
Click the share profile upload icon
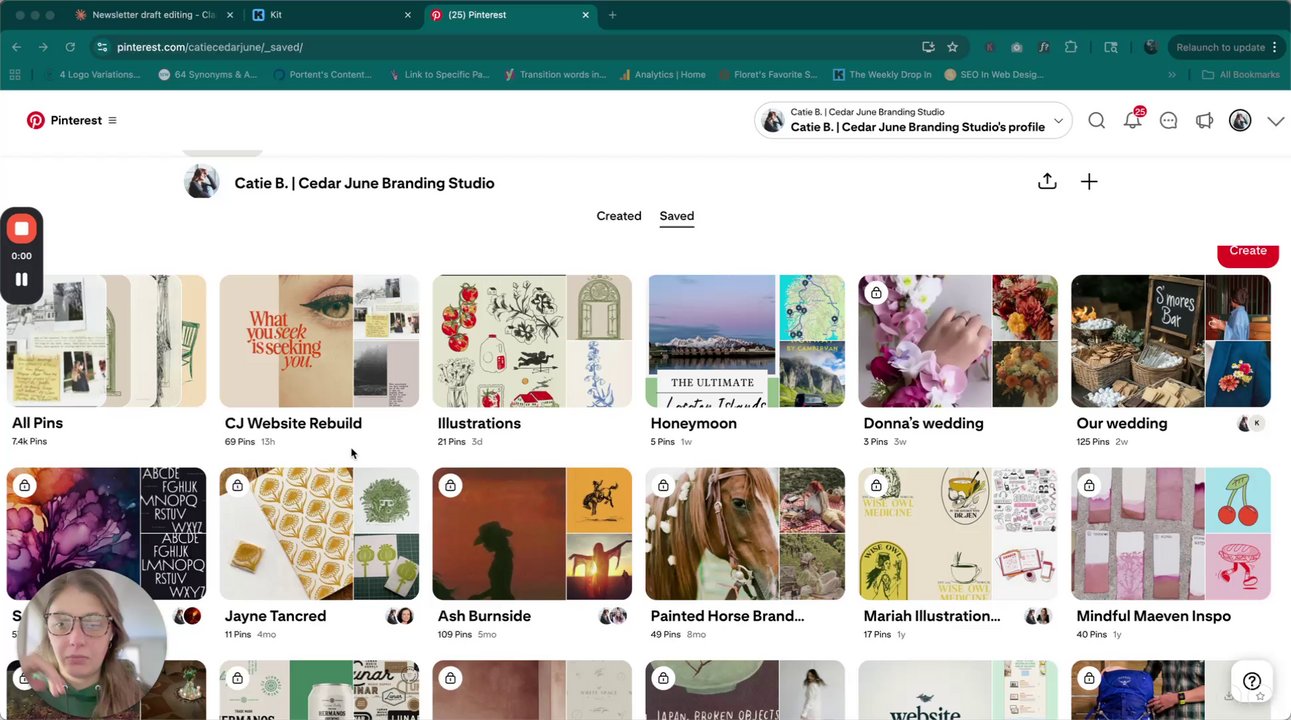pos(1047,181)
